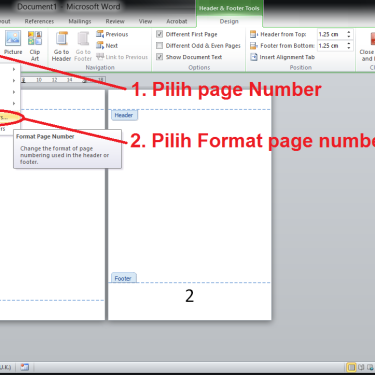The image size is (375, 375).
Task: Toggle the Different First Page checkbox
Action: pyautogui.click(x=160, y=34)
